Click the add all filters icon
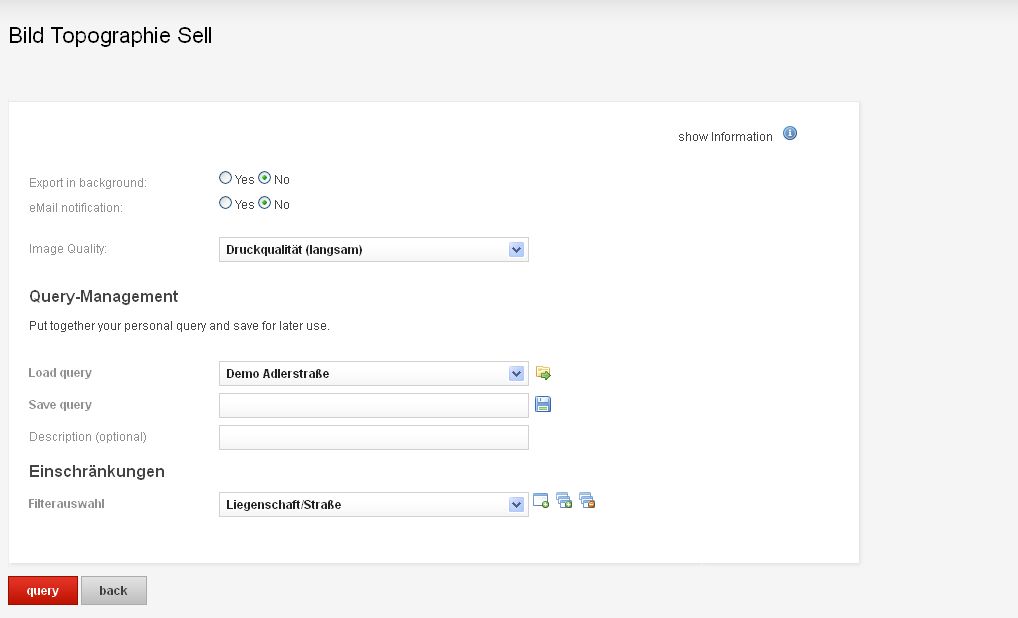This screenshot has height=618, width=1018. pos(564,501)
